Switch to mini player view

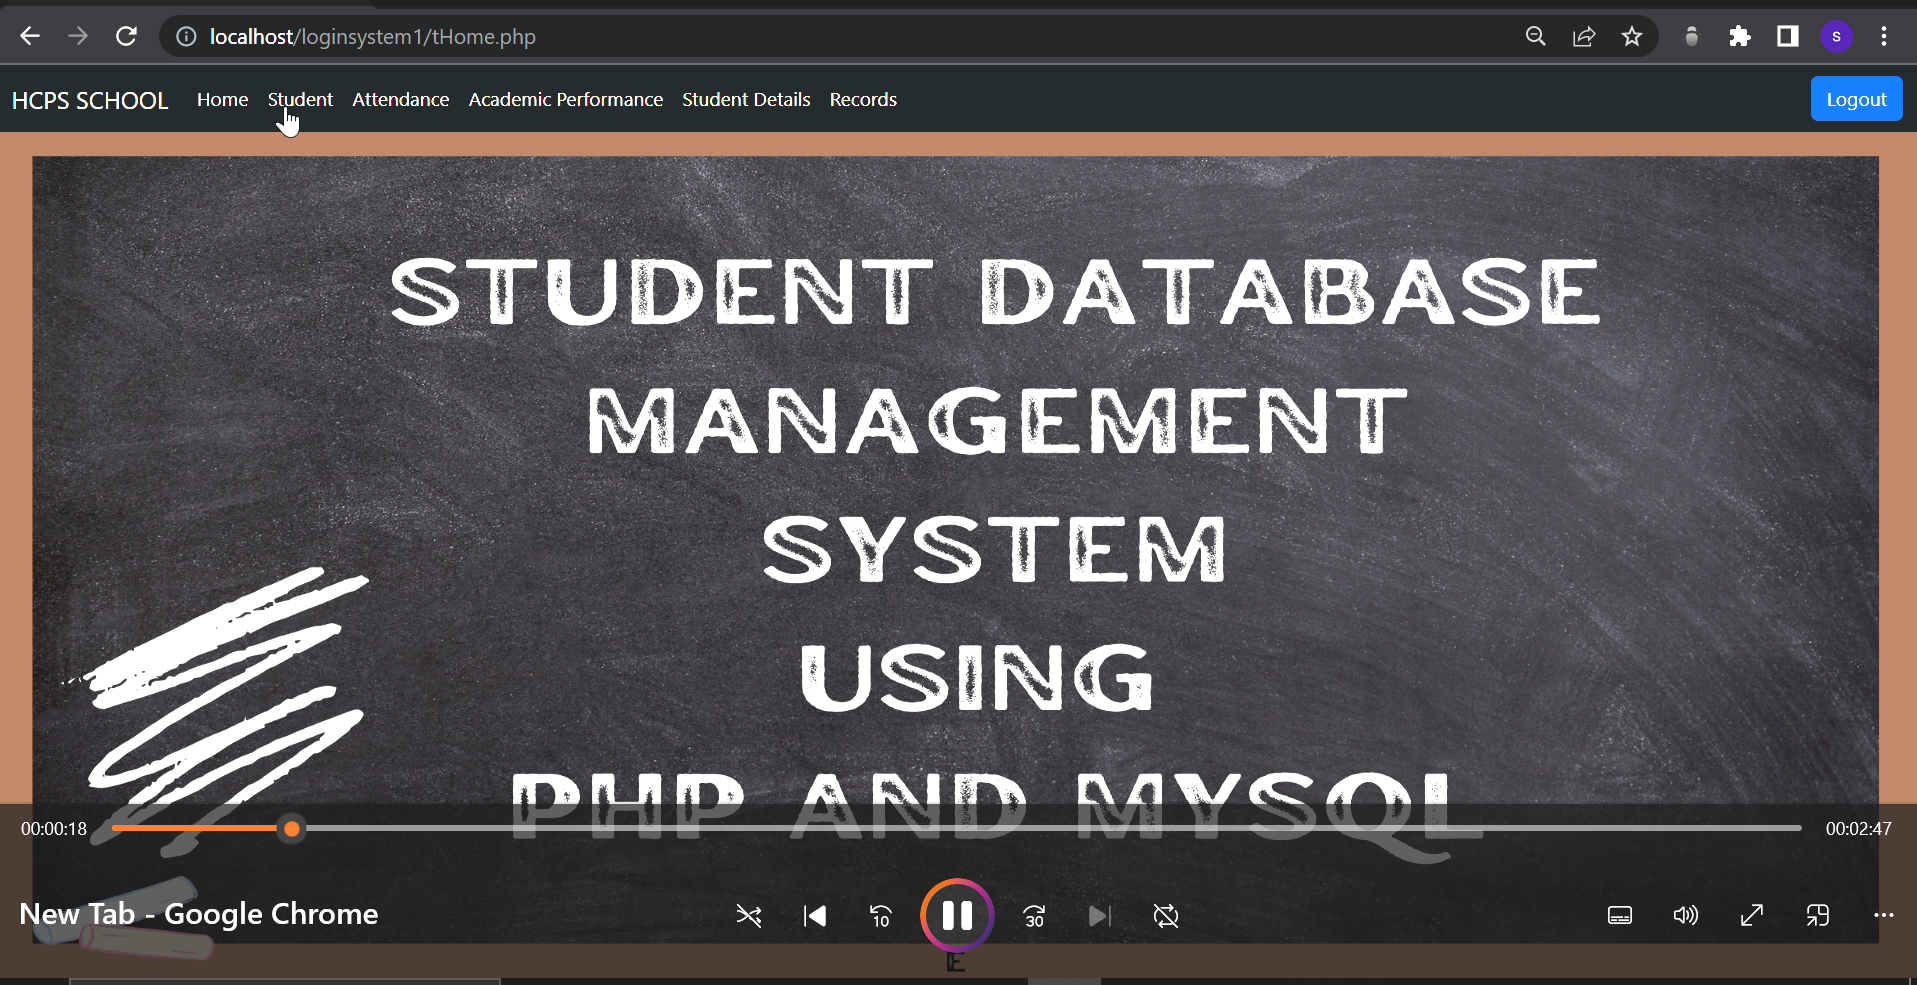click(x=1818, y=916)
